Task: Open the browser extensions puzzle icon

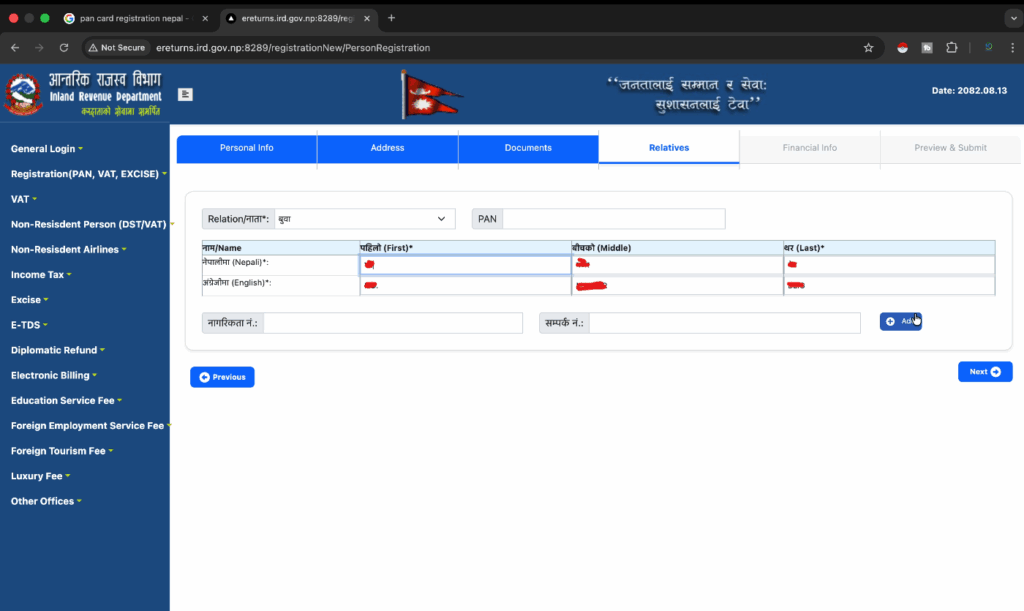Action: tap(951, 47)
